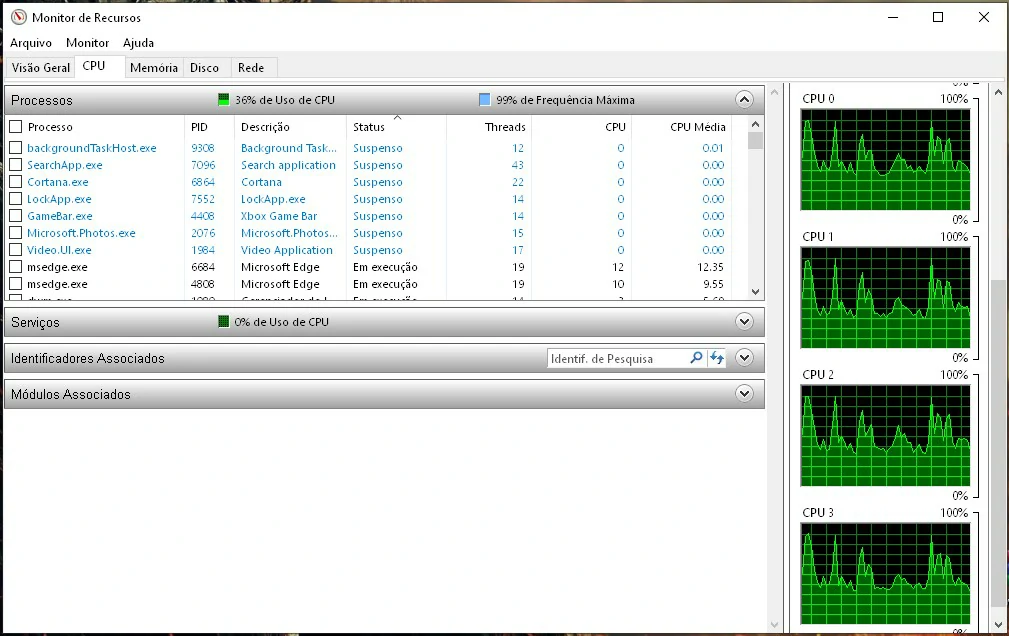Click the CPU 0 usage graph
This screenshot has height=636, width=1009.
point(885,160)
